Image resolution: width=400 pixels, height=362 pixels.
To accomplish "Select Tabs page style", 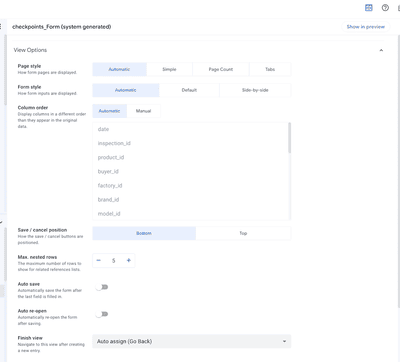I will [270, 69].
